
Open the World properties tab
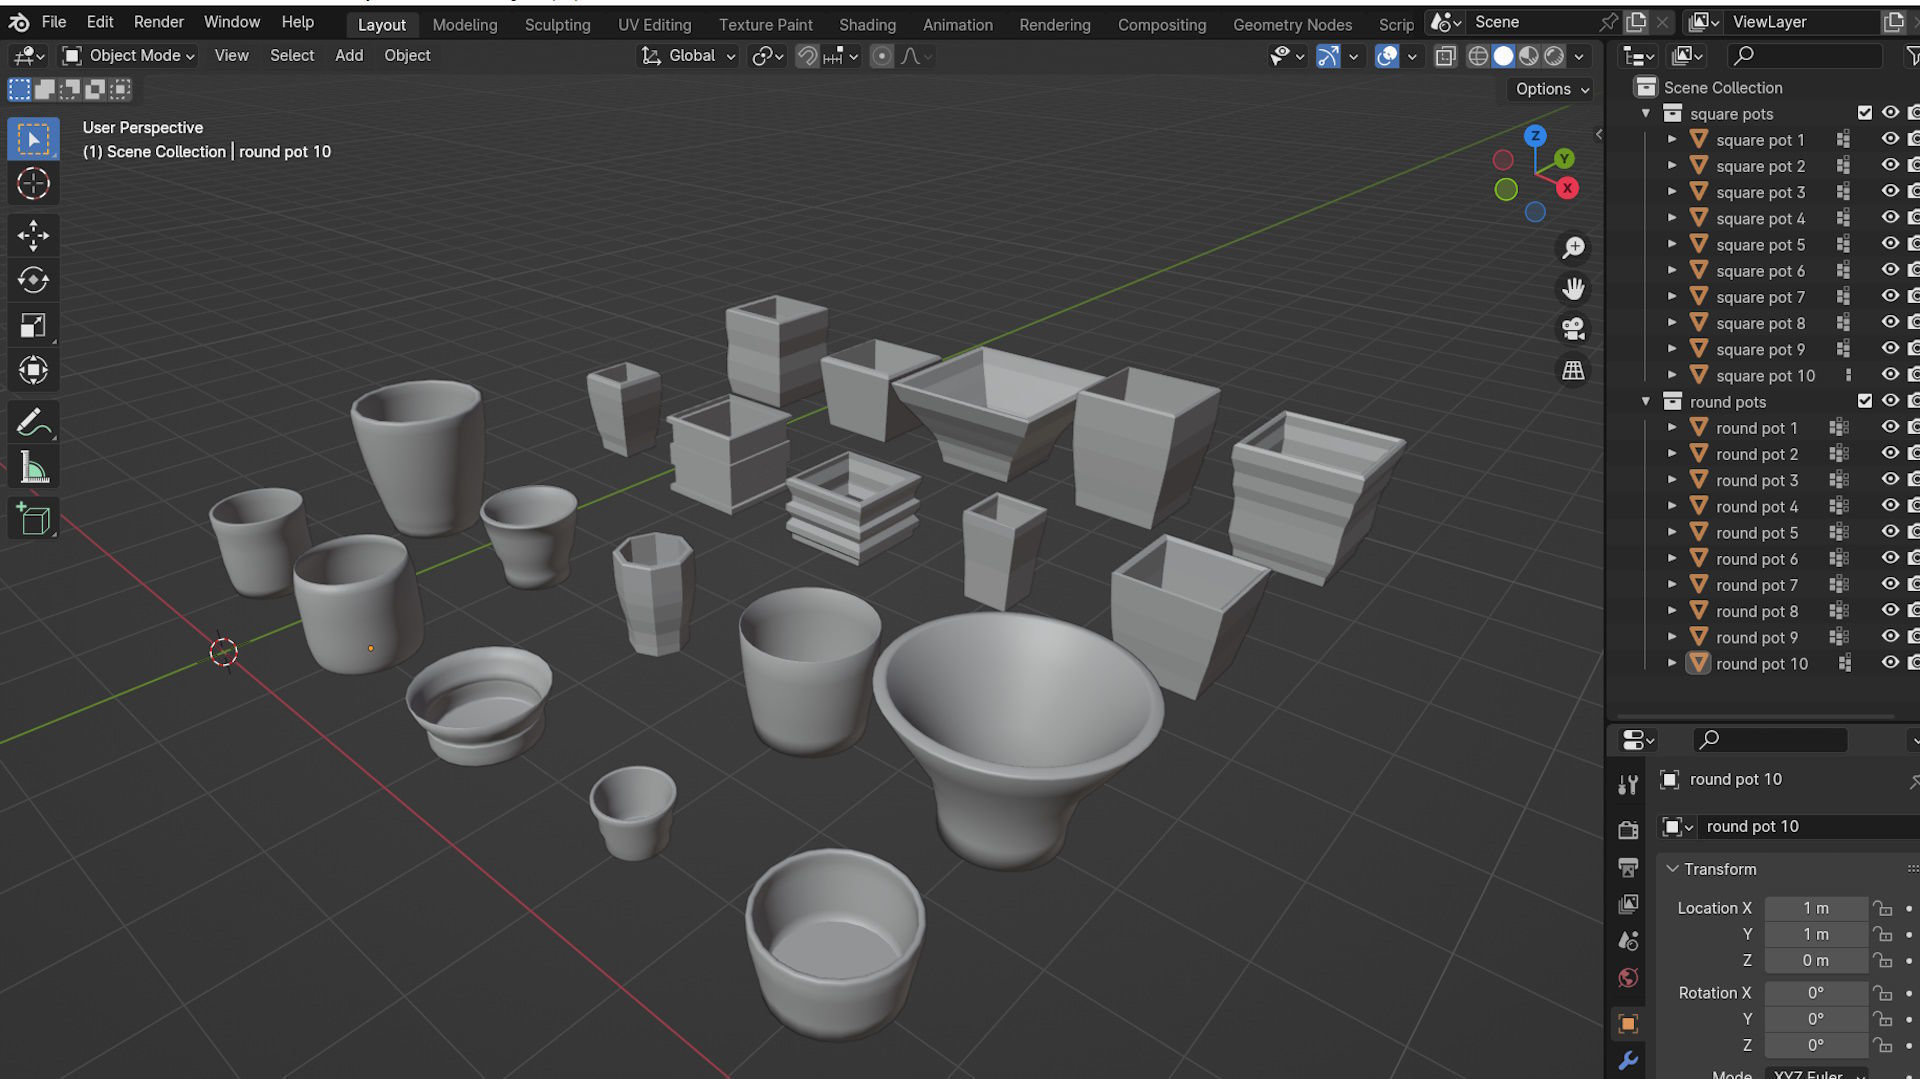1628,978
